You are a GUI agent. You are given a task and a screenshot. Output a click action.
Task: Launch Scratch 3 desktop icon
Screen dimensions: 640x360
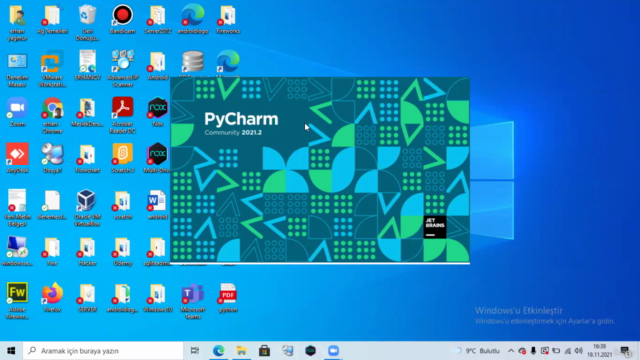tap(122, 158)
